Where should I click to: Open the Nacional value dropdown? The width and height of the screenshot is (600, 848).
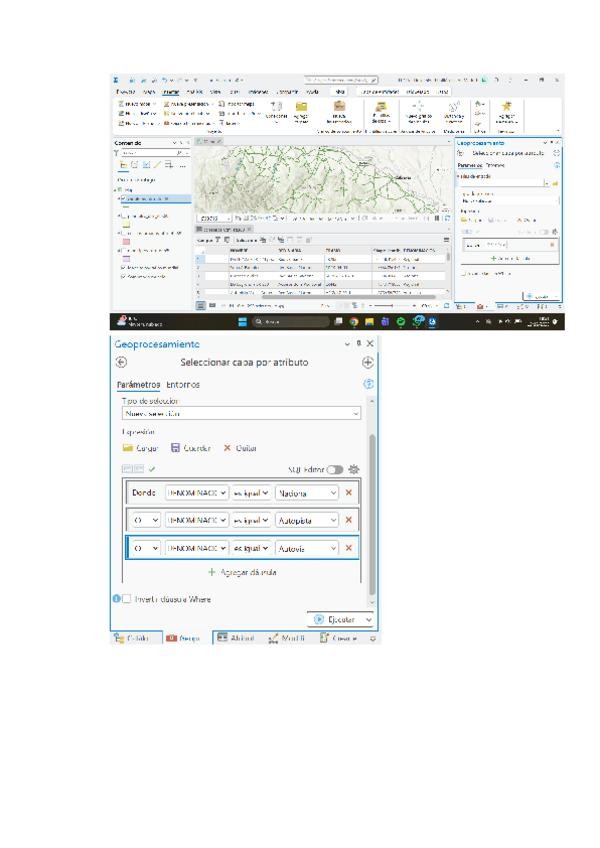(307, 493)
